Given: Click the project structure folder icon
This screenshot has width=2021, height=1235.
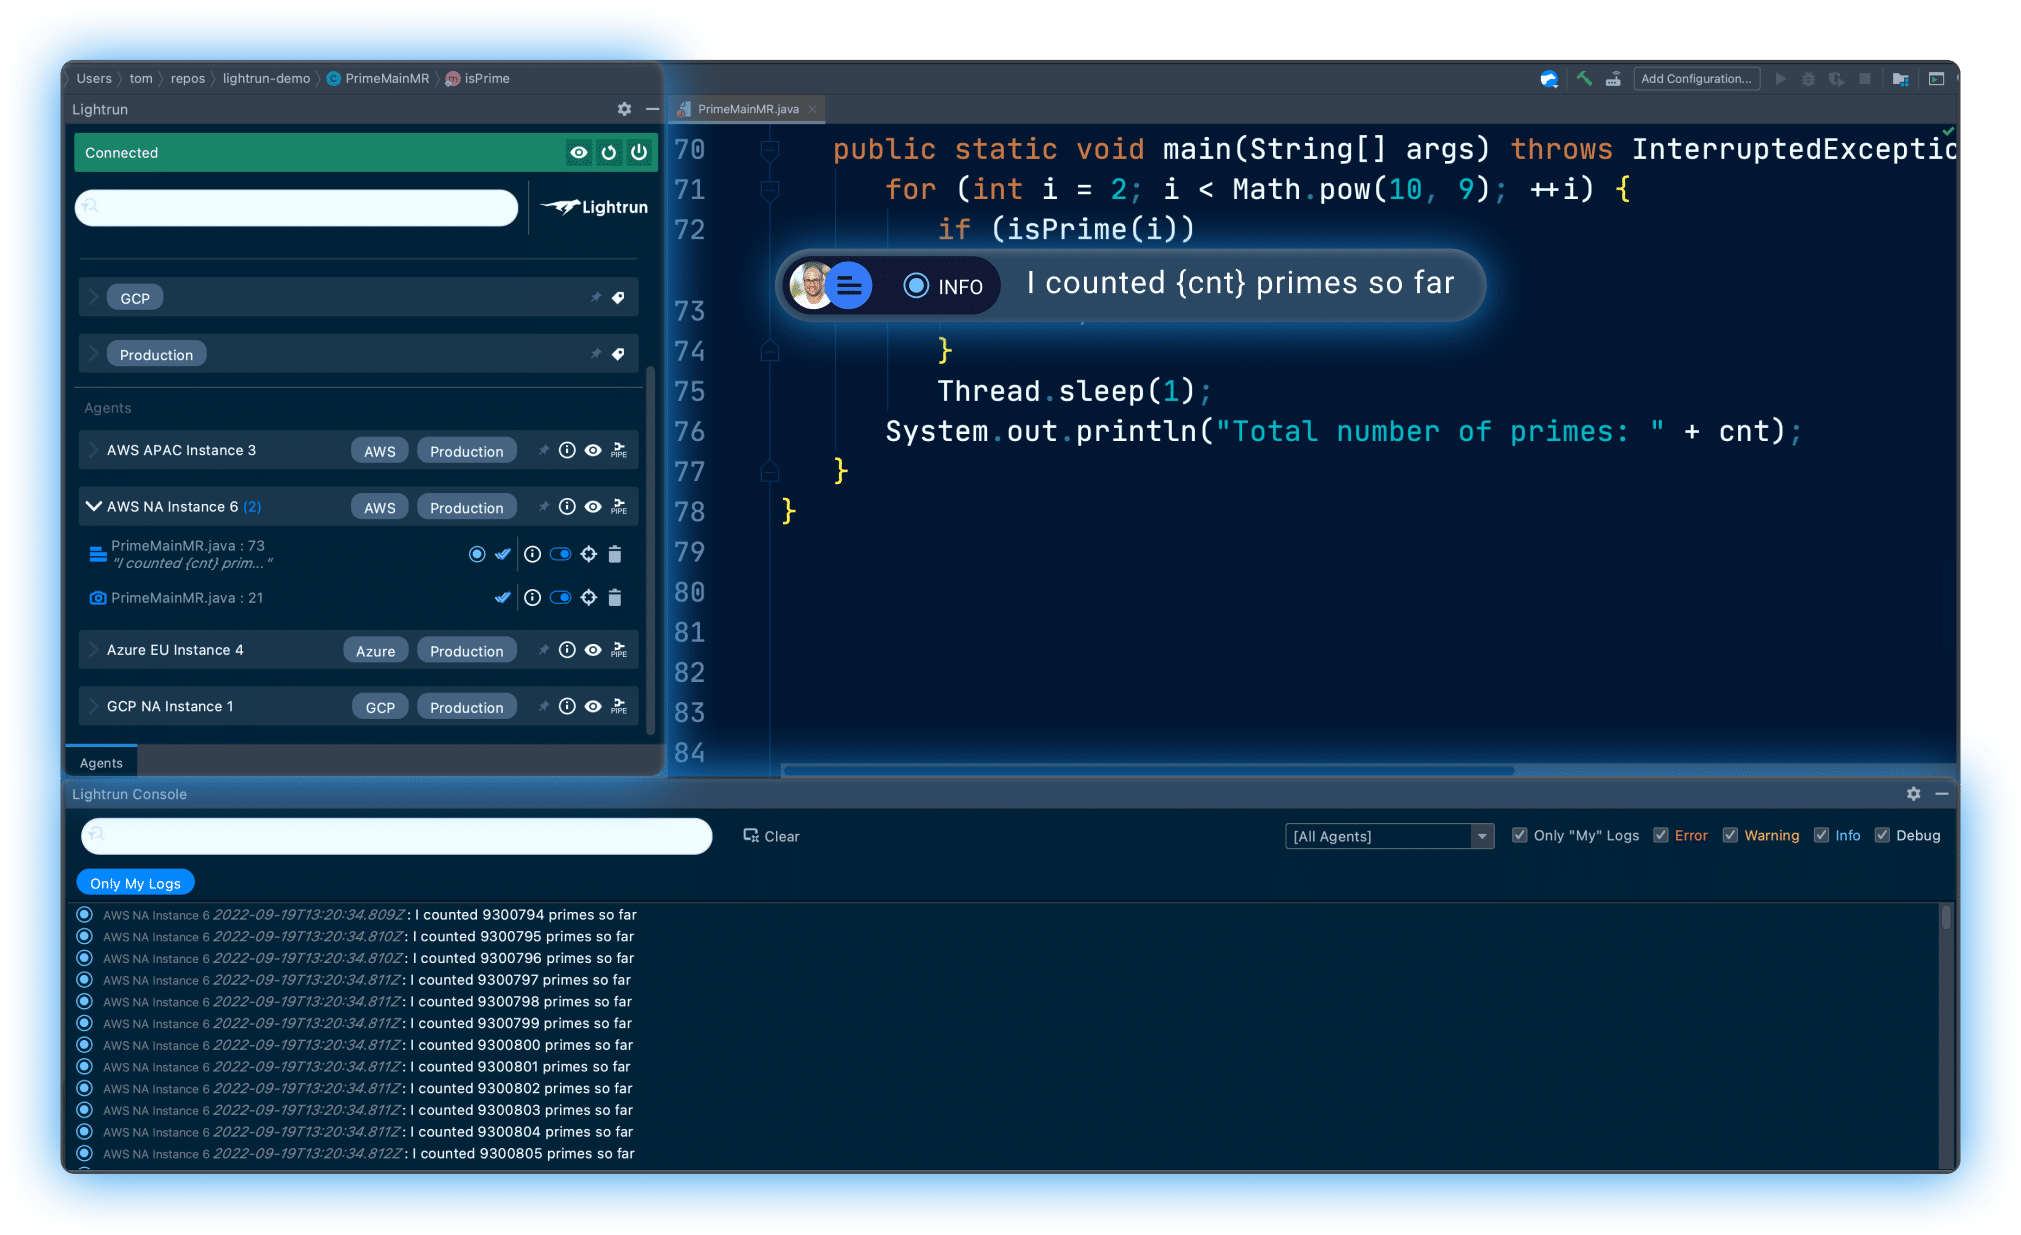Looking at the screenshot, I should pyautogui.click(x=1901, y=78).
